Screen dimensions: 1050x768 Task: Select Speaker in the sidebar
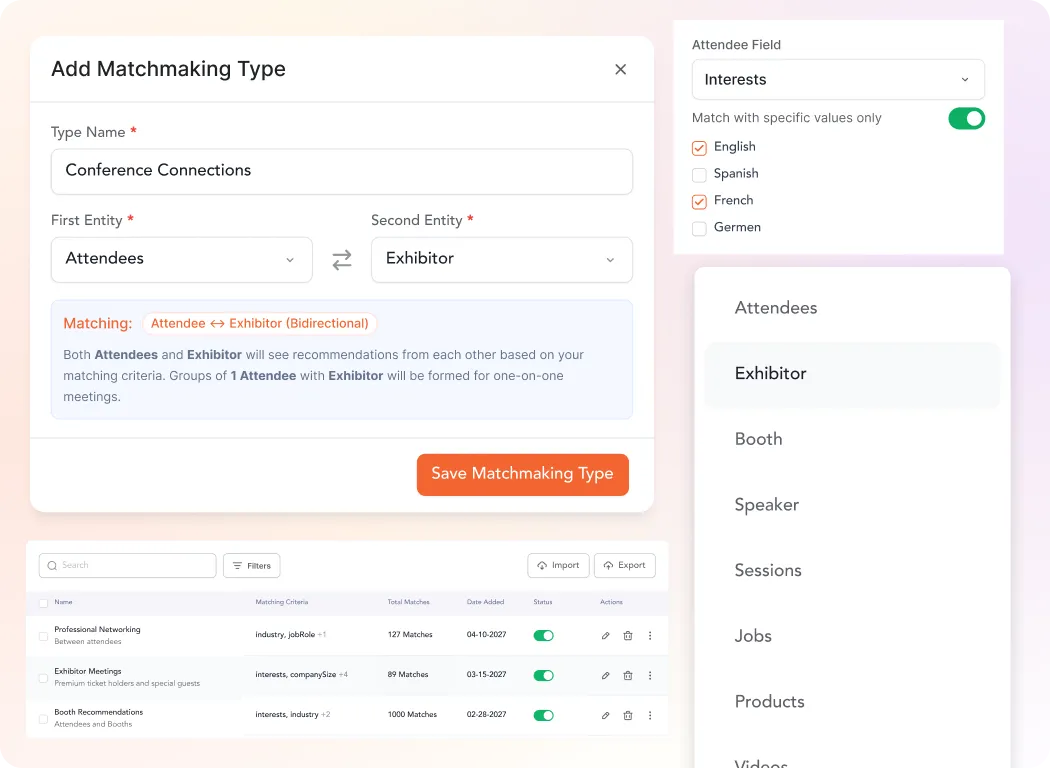tap(767, 505)
